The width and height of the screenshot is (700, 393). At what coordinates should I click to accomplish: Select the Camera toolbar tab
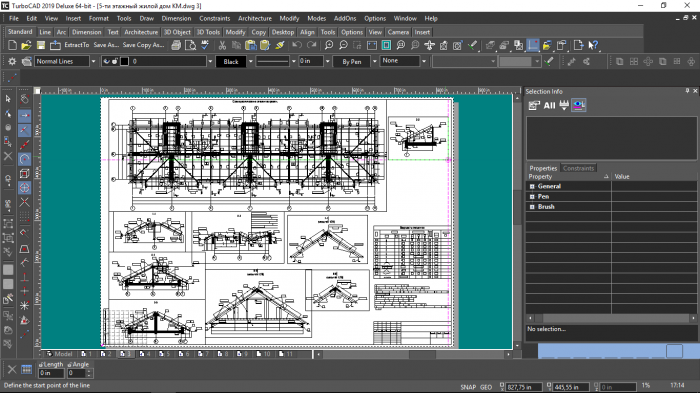pos(398,32)
